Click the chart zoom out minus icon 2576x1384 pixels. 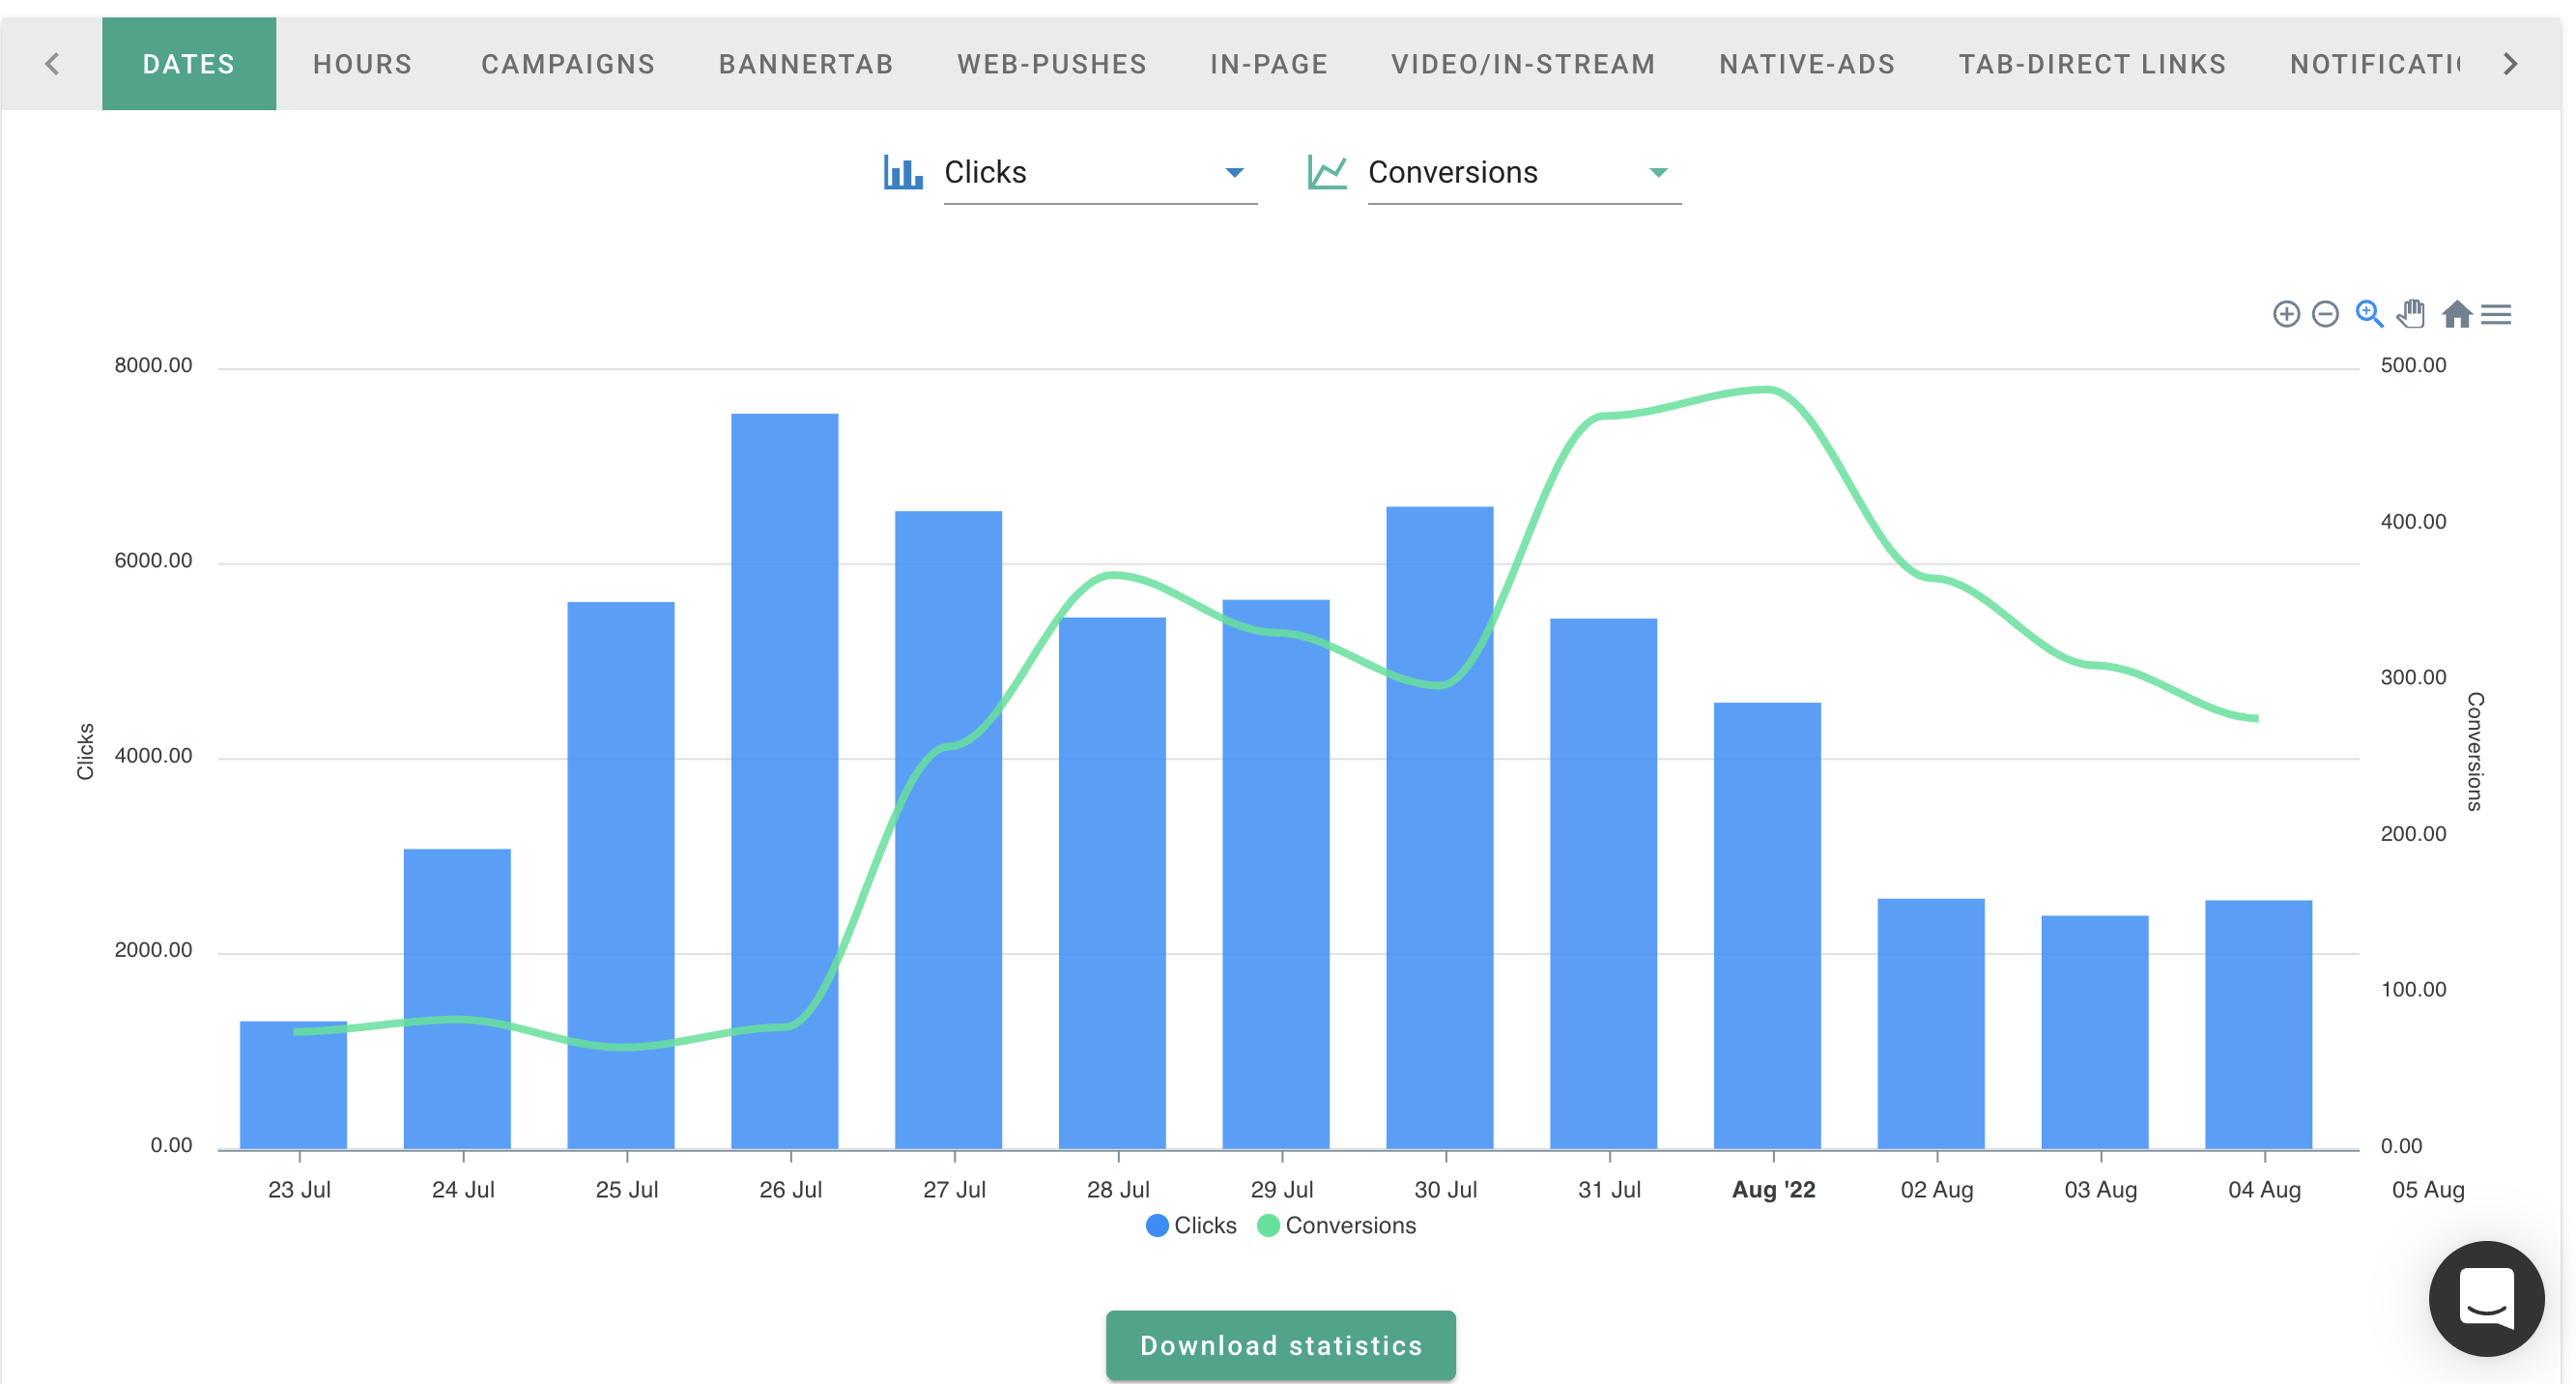(x=2325, y=314)
